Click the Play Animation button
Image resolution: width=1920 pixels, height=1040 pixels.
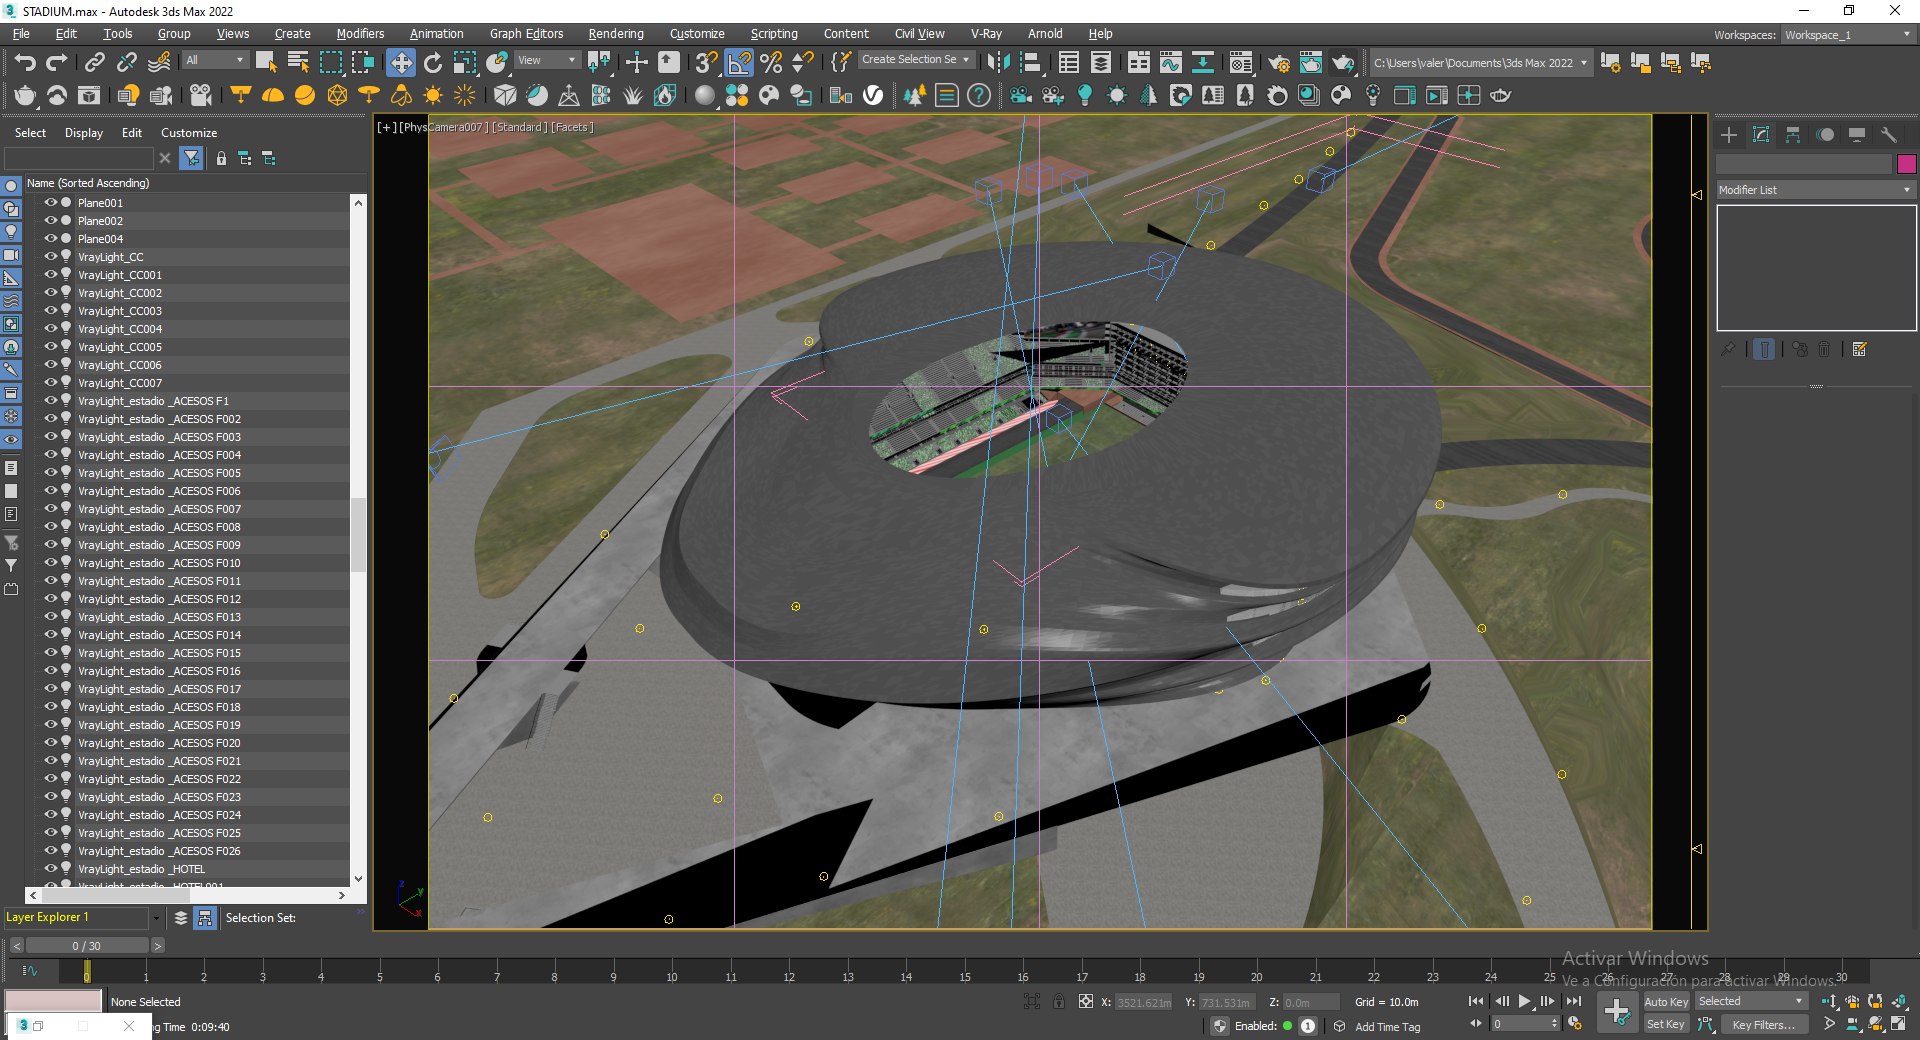[1524, 1001]
